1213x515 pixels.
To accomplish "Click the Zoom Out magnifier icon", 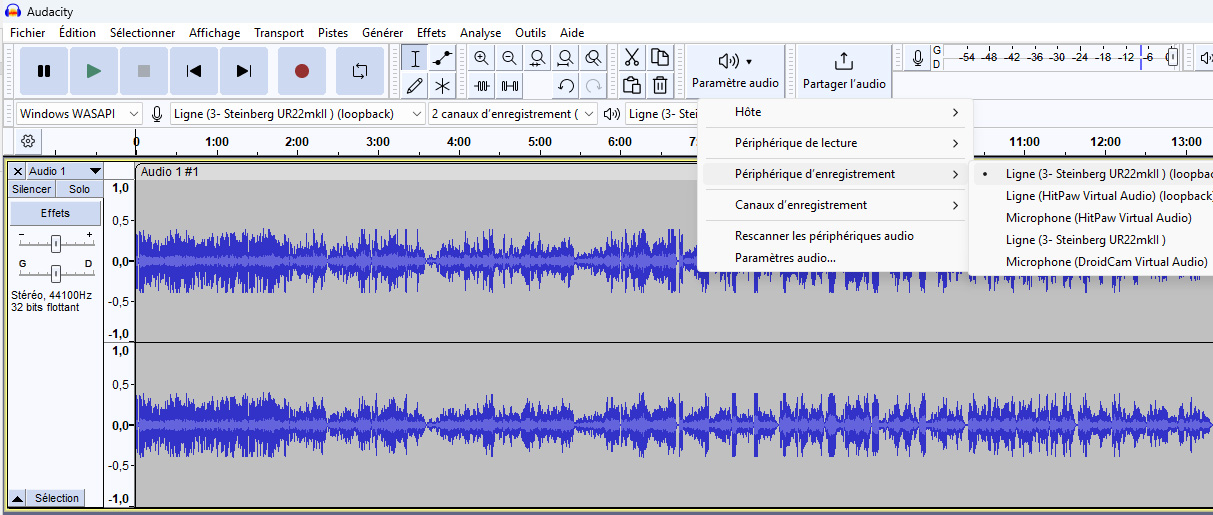I will [510, 58].
